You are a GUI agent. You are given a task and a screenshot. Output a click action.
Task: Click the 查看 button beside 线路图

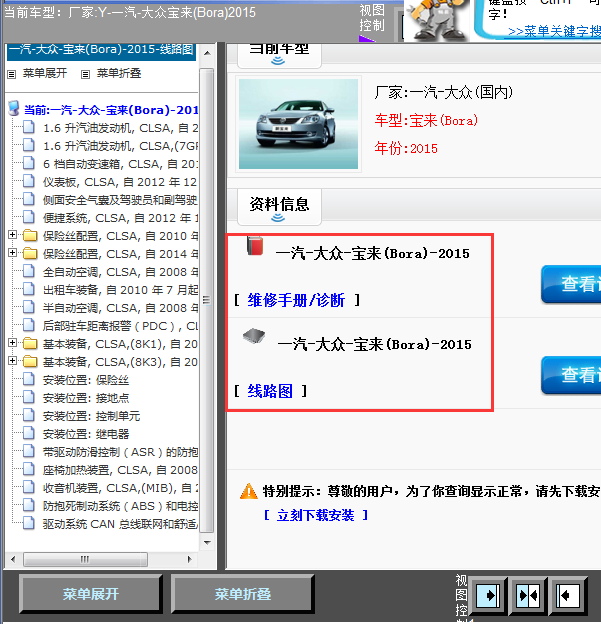tap(571, 375)
